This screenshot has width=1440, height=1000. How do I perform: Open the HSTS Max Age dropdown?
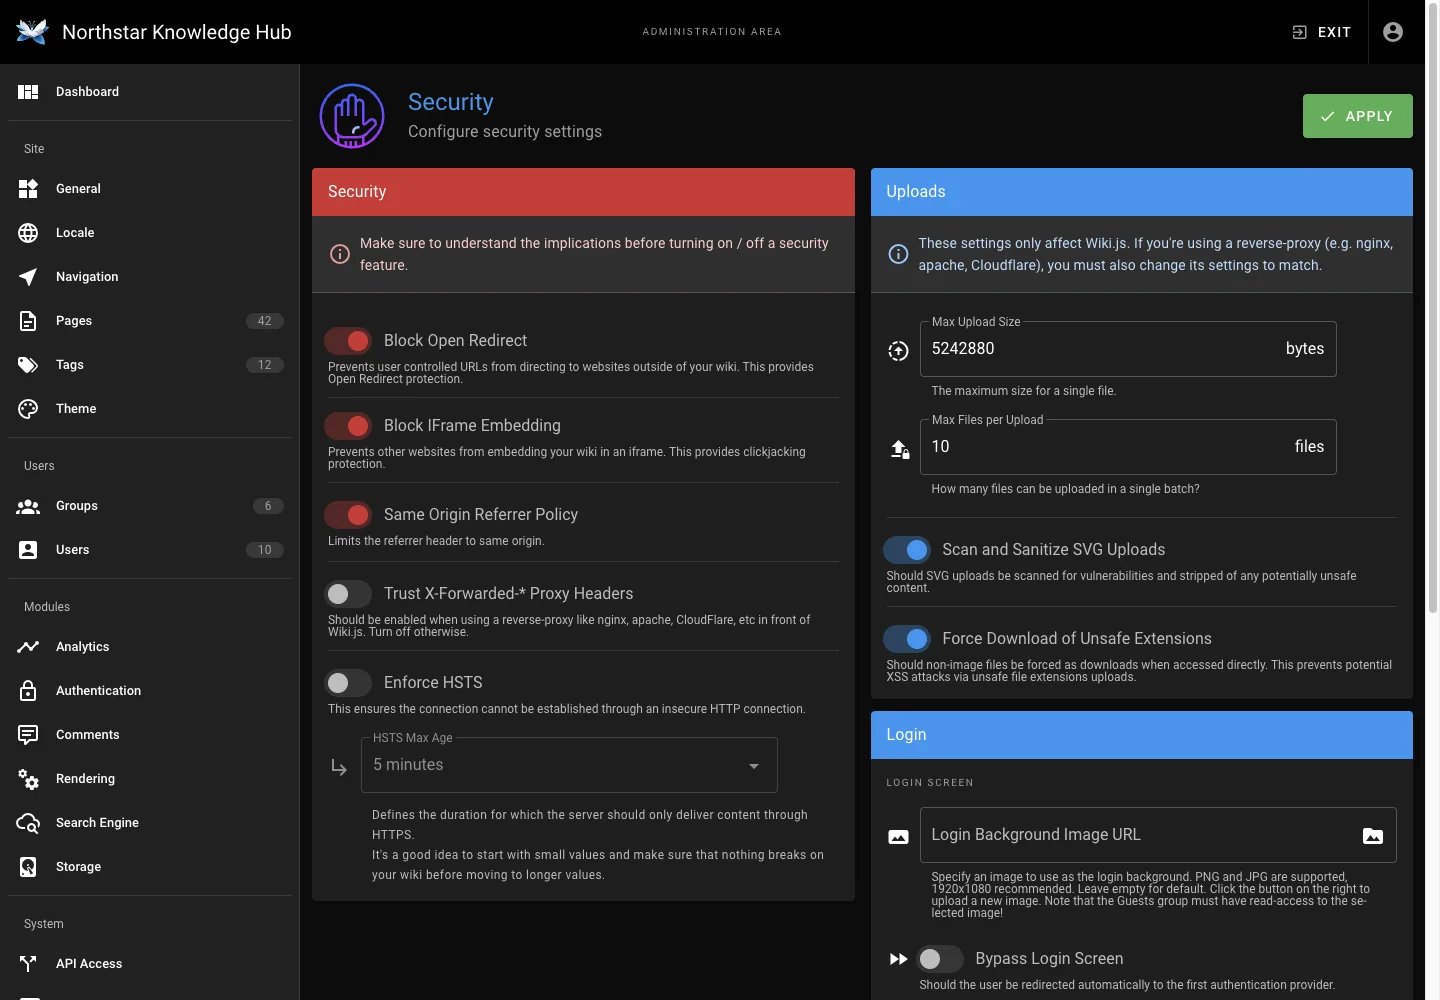coord(569,765)
